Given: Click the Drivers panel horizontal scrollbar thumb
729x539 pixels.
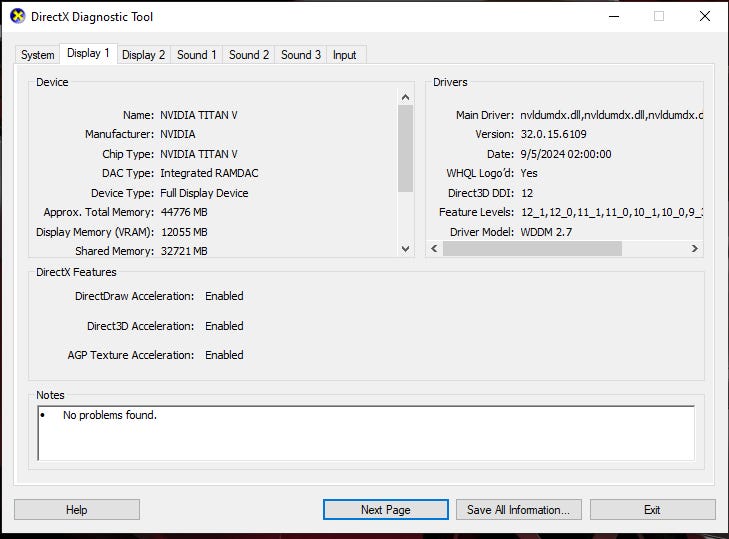Looking at the screenshot, I should pos(532,248).
